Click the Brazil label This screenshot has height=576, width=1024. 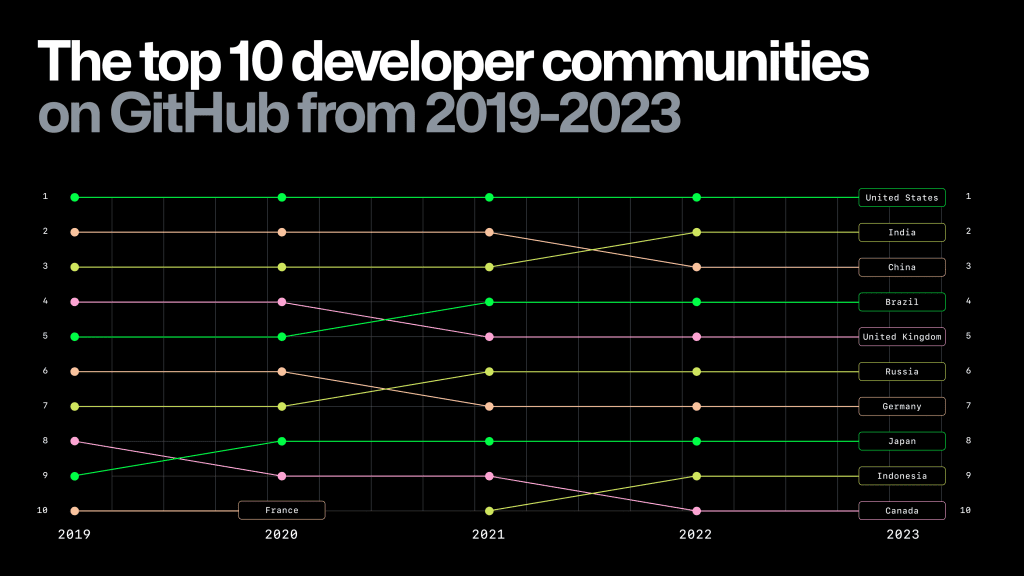901,302
